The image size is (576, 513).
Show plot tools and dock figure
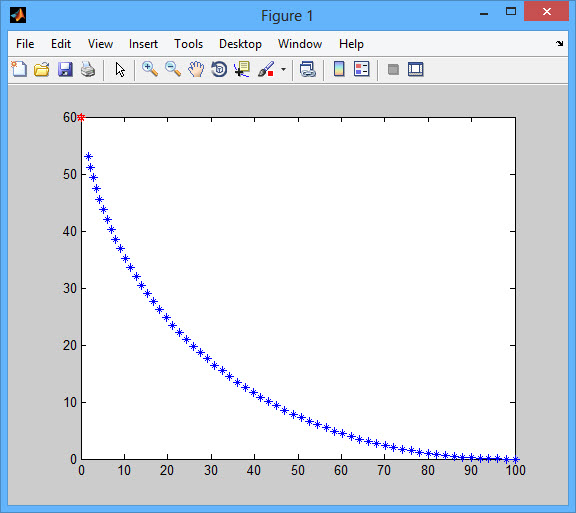point(415,69)
